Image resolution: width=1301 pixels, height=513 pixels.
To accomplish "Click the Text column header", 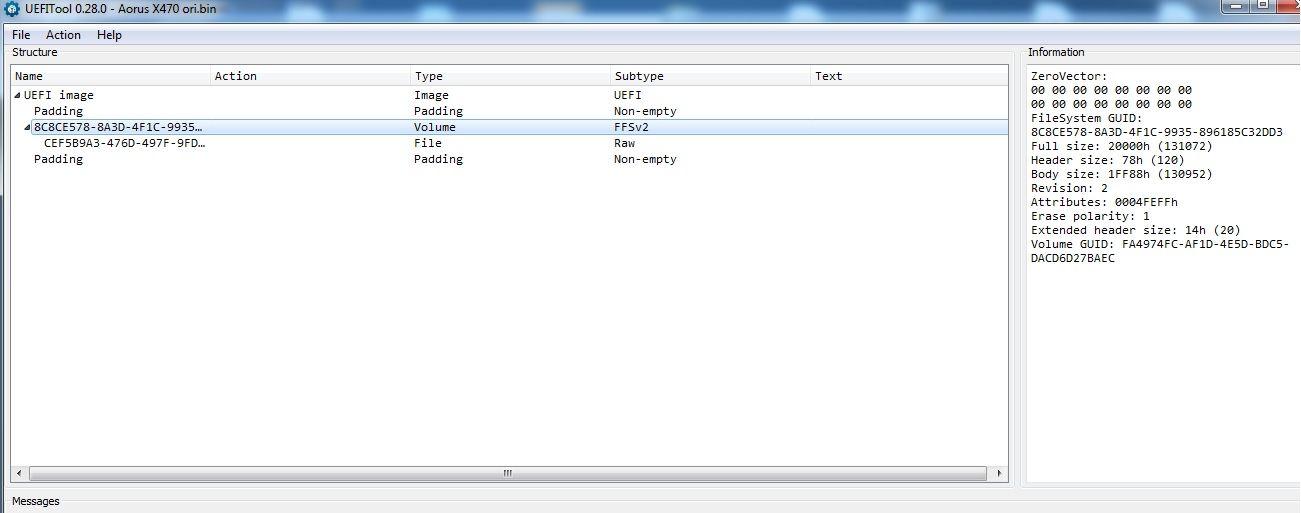I will tap(909, 76).
